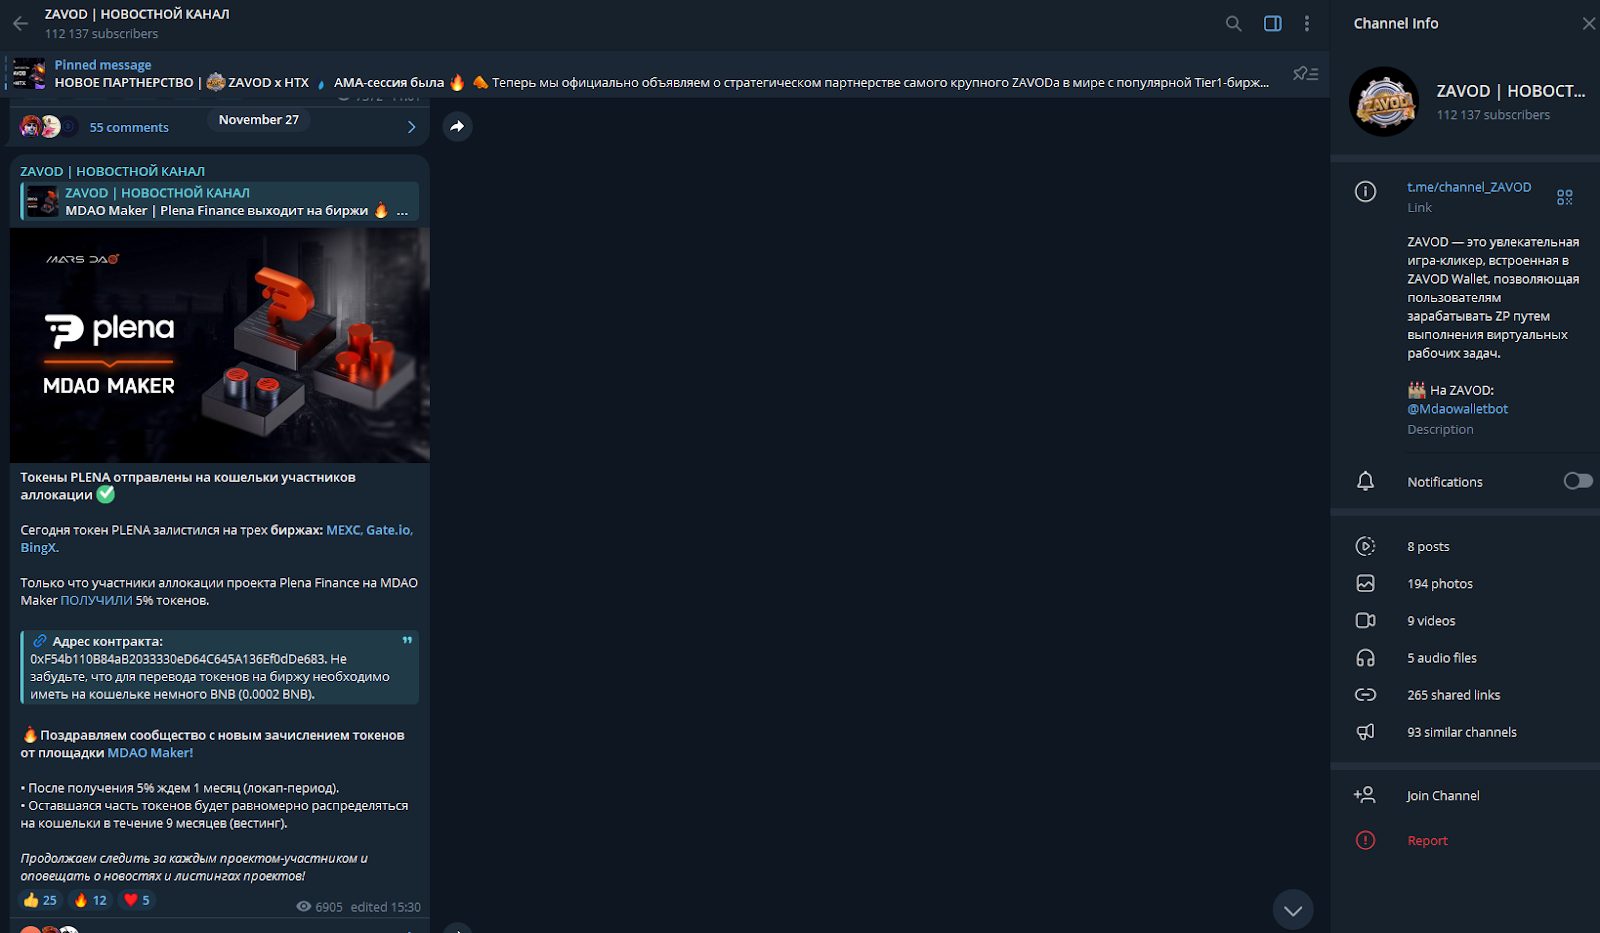Click the video camera icon beside 9 videos
1600x933 pixels.
[x=1365, y=620]
